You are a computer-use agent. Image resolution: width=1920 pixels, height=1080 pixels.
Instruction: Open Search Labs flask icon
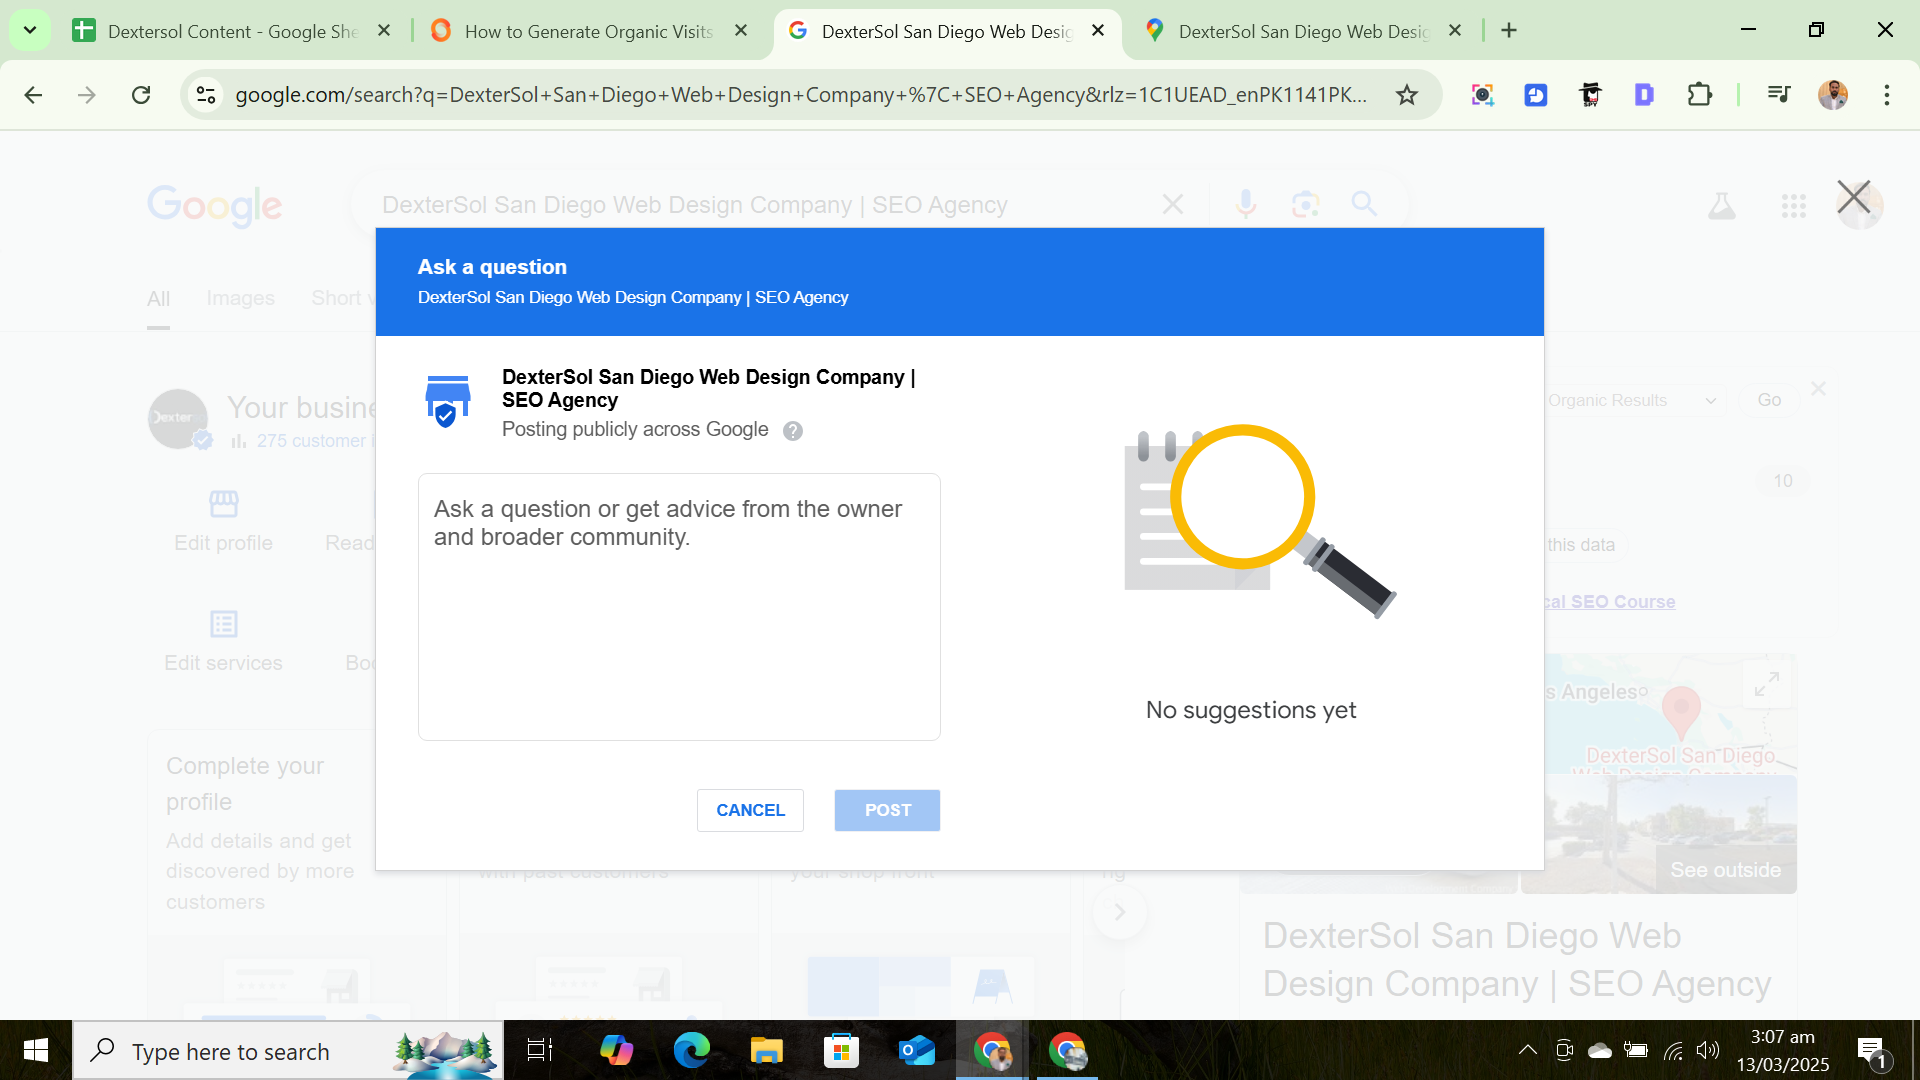pyautogui.click(x=1721, y=206)
